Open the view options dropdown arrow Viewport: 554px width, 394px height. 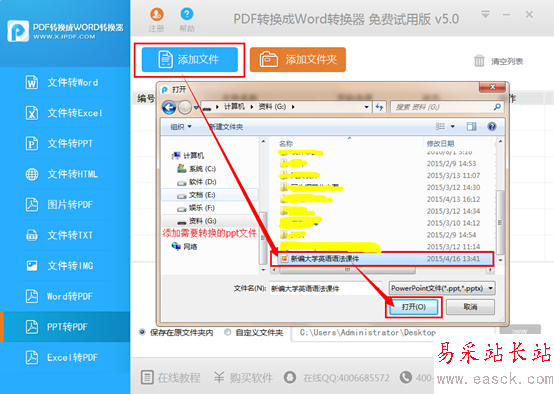point(453,127)
